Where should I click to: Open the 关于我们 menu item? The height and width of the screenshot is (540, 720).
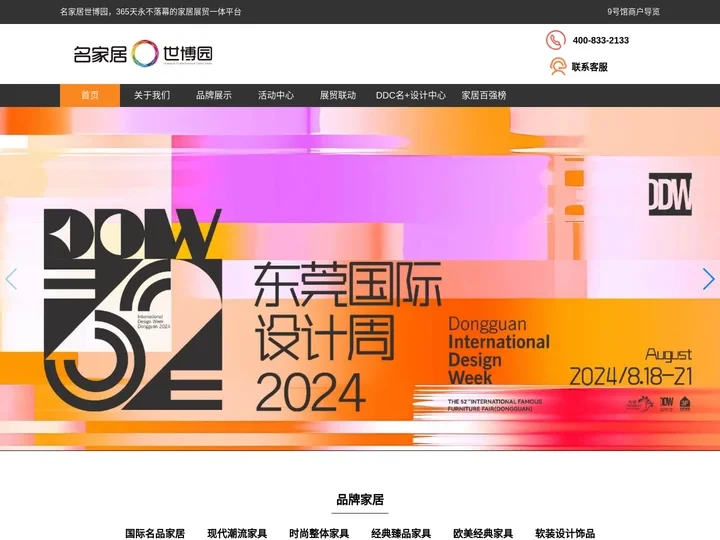(152, 95)
